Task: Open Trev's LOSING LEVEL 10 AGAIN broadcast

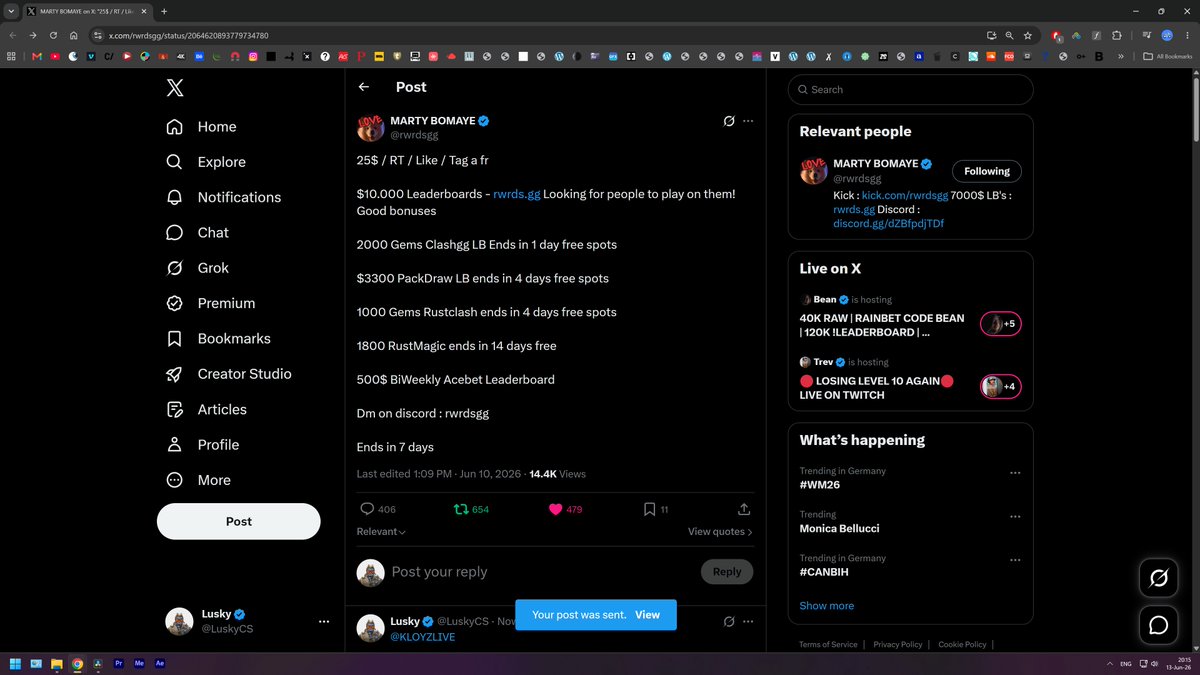Action: [877, 388]
